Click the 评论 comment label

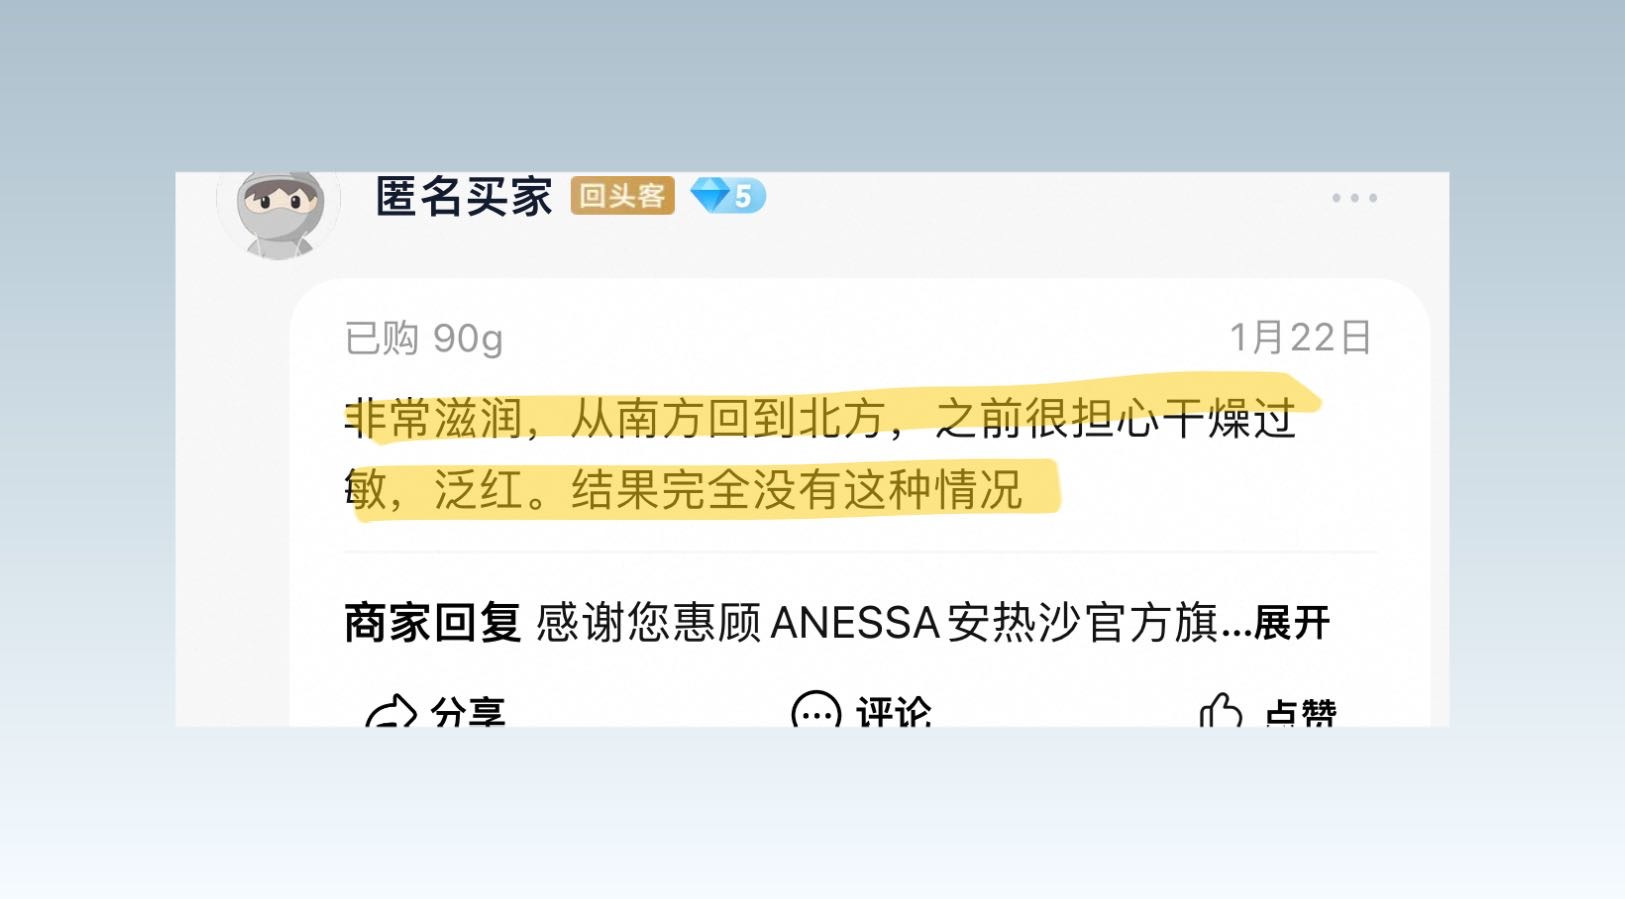[x=893, y=712]
